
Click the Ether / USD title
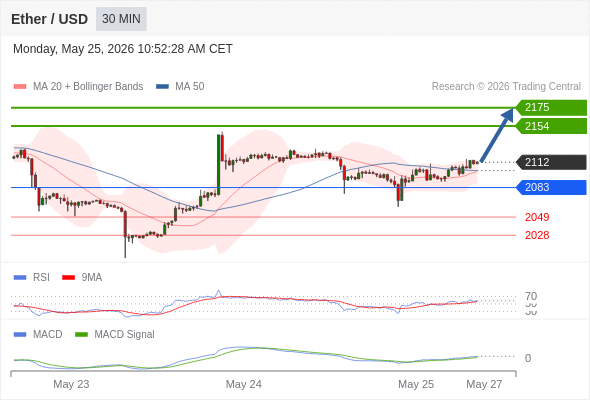coord(49,19)
